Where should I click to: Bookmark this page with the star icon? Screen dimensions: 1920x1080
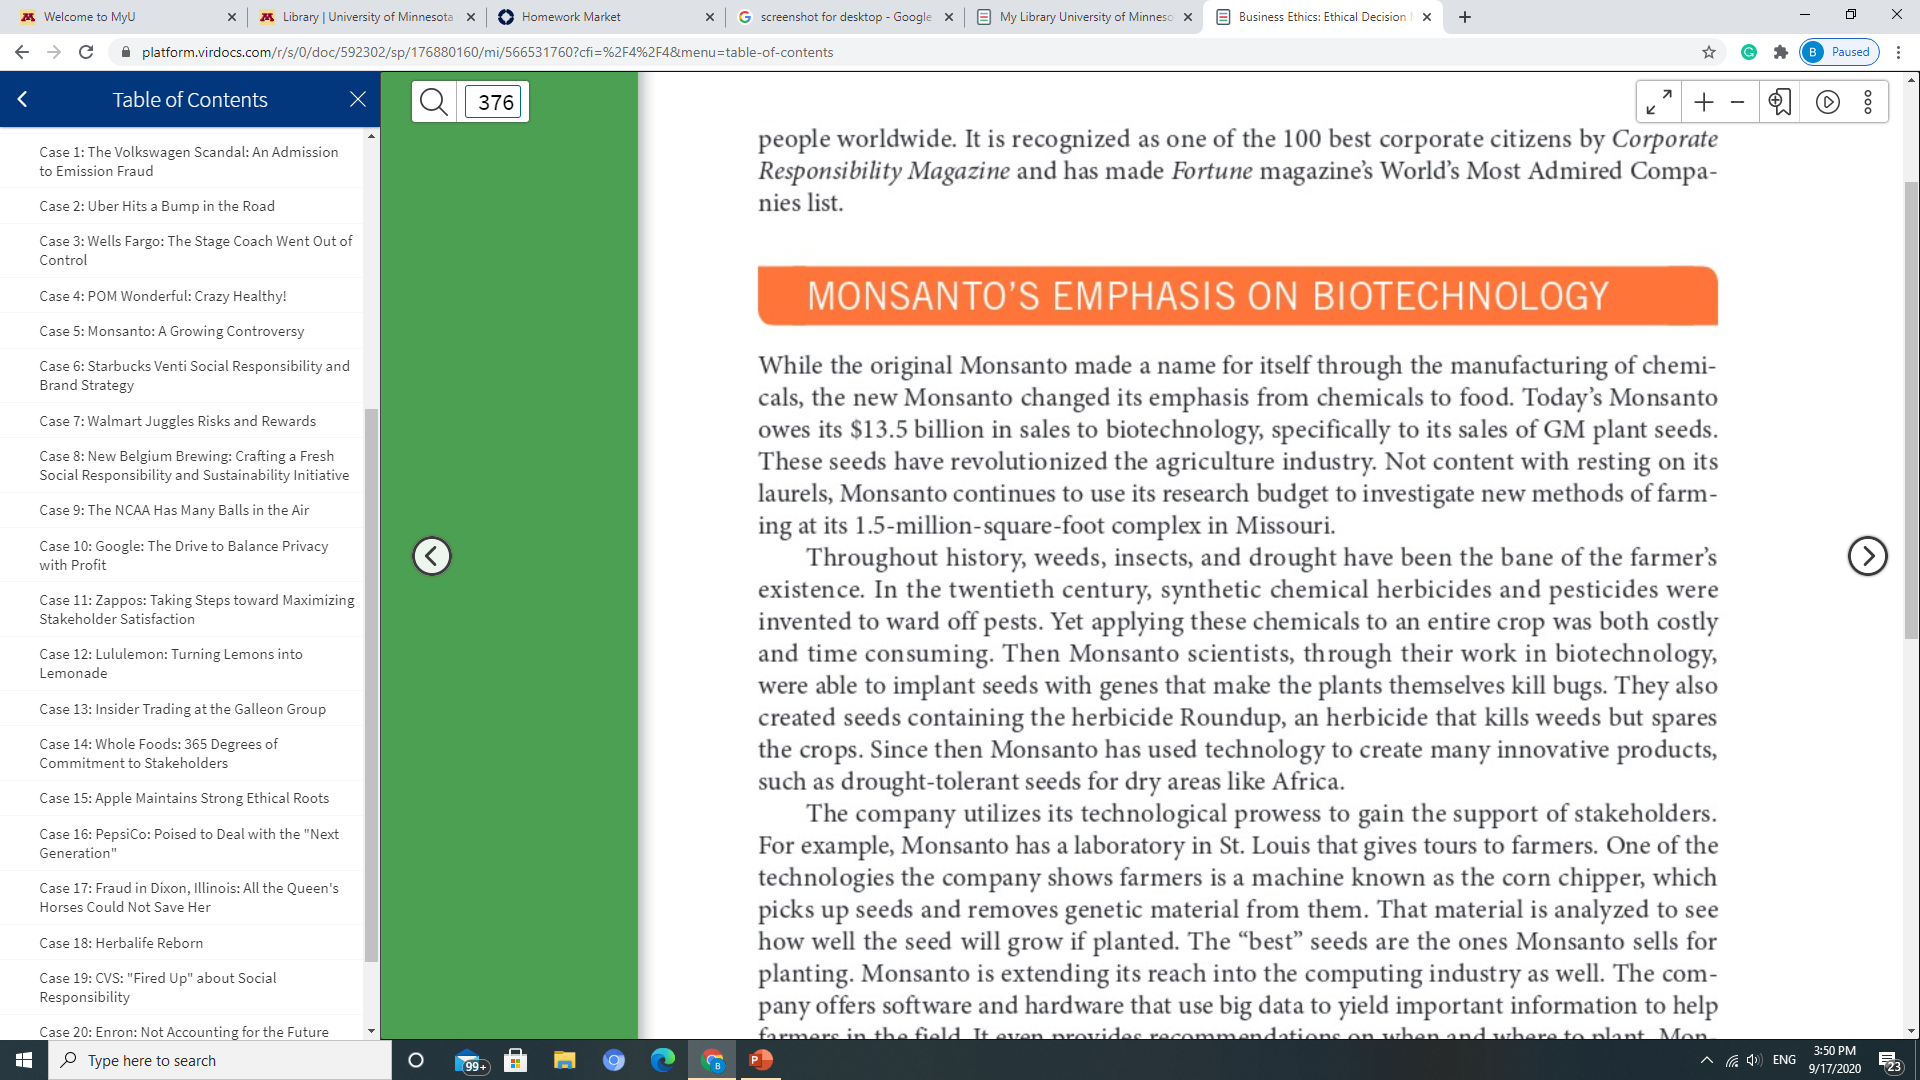point(1709,52)
